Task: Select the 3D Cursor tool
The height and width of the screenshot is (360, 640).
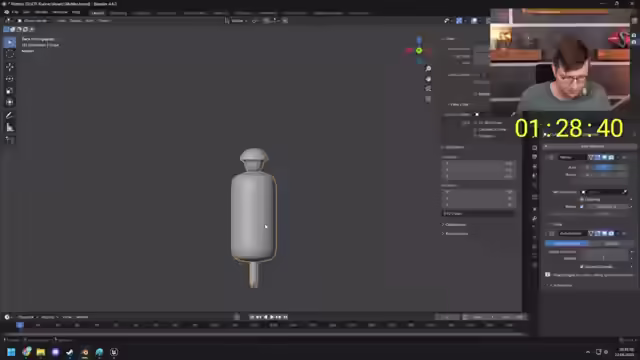Action: click(x=10, y=54)
